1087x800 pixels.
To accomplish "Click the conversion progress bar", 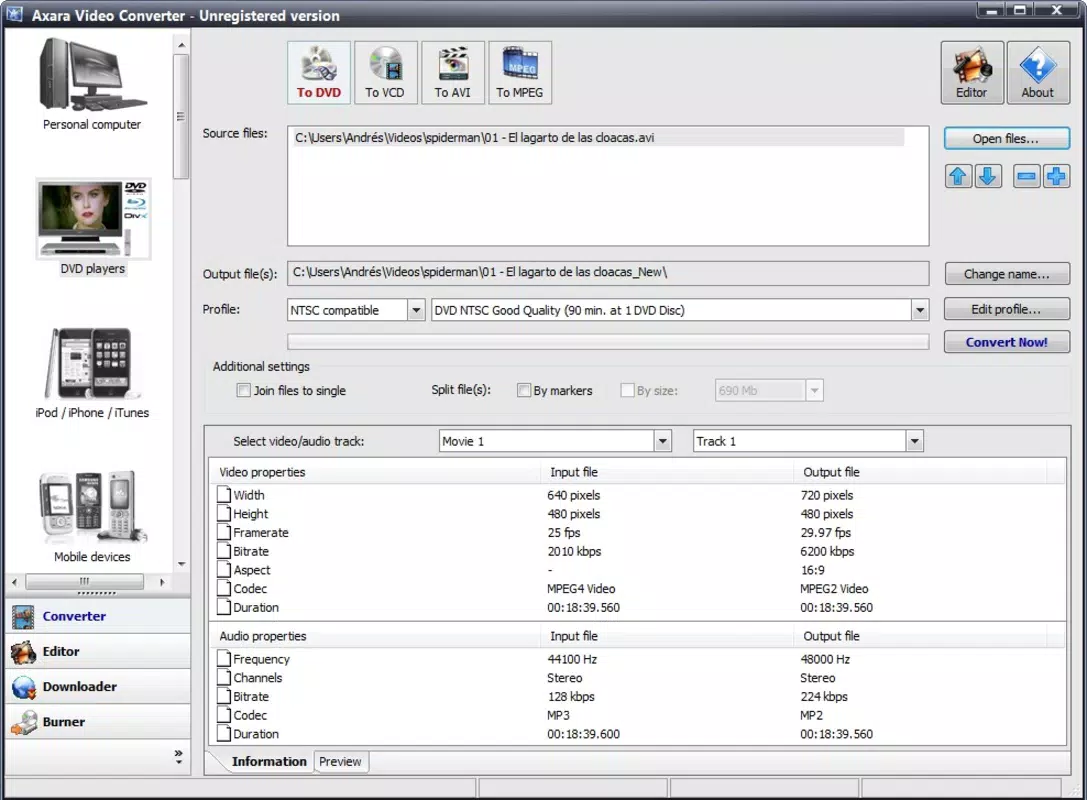I will pos(608,342).
